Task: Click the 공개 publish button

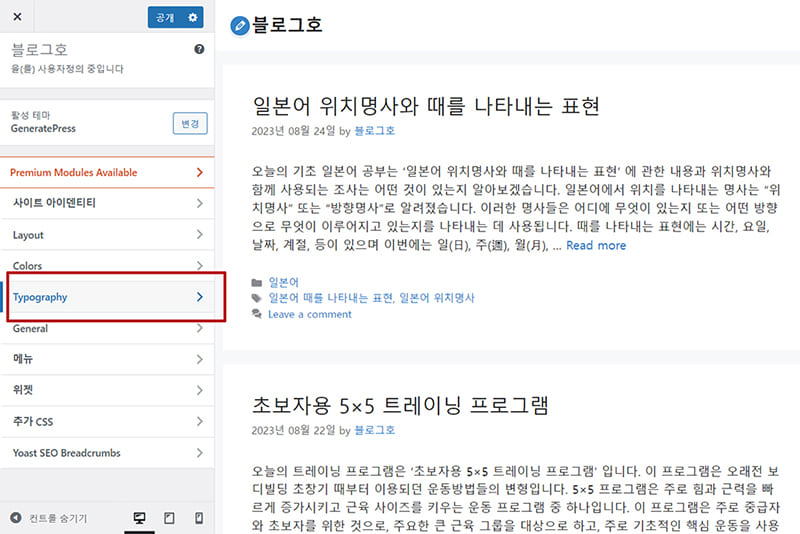Action: click(165, 17)
